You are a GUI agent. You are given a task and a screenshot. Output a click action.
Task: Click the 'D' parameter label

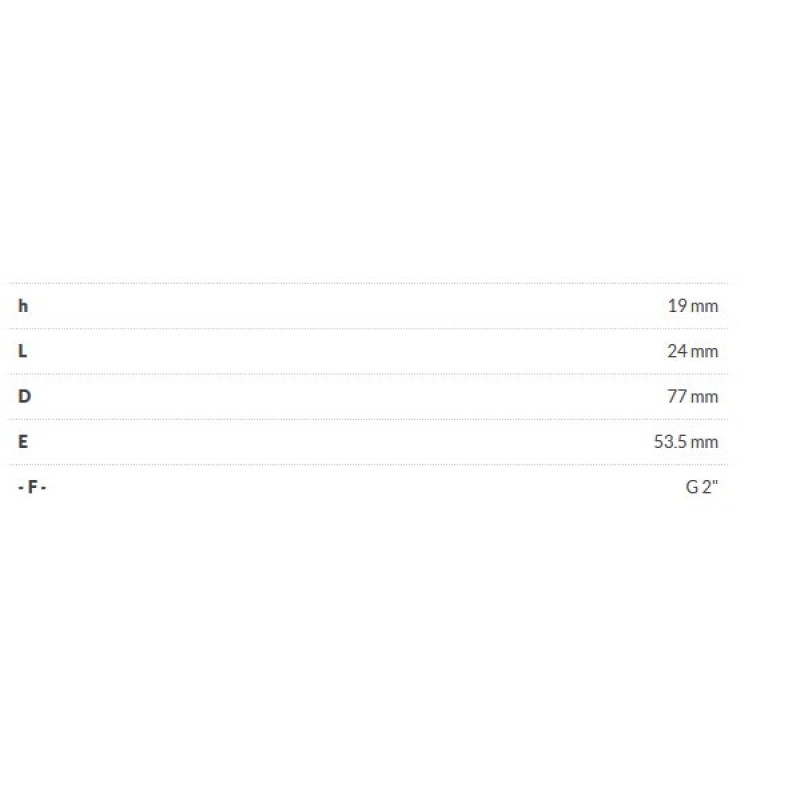tap(24, 396)
